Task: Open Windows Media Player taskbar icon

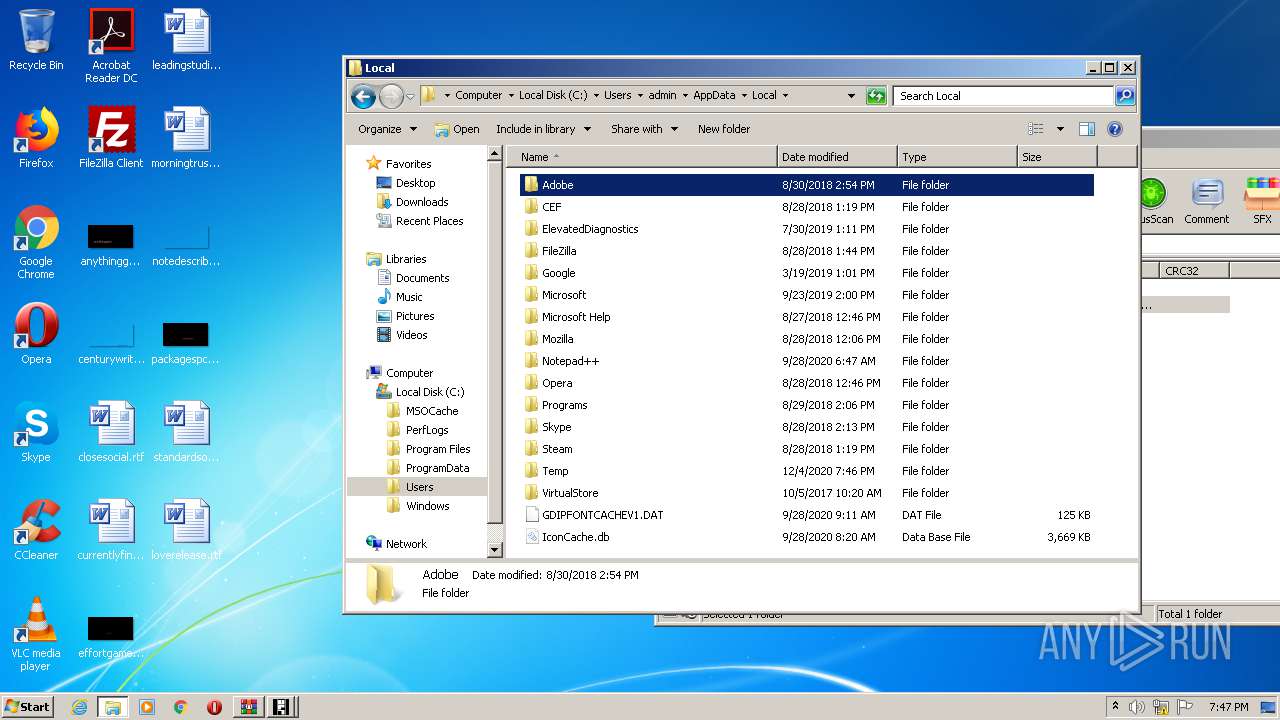Action: point(147,707)
